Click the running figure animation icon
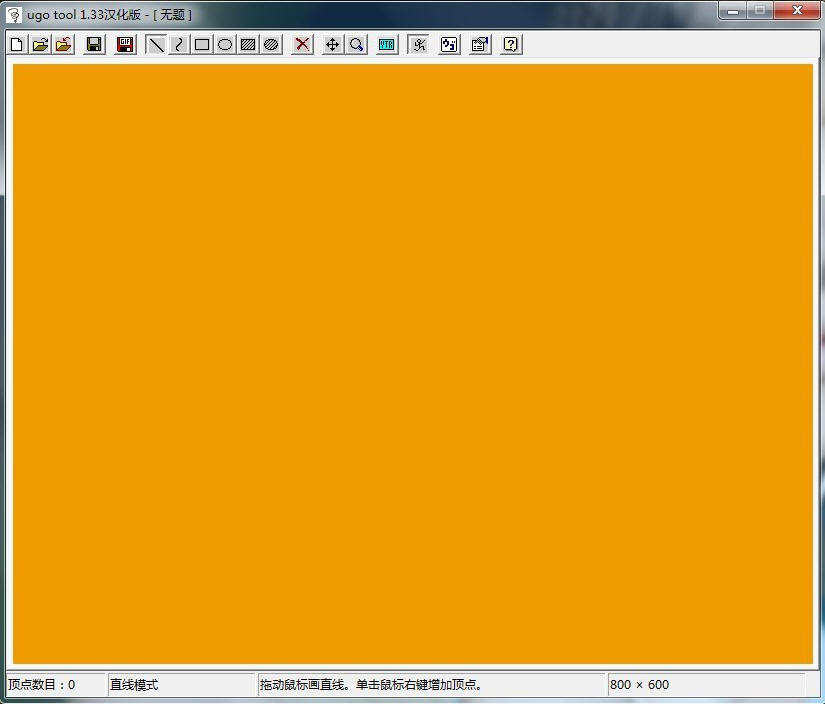The height and width of the screenshot is (704, 825). [418, 45]
